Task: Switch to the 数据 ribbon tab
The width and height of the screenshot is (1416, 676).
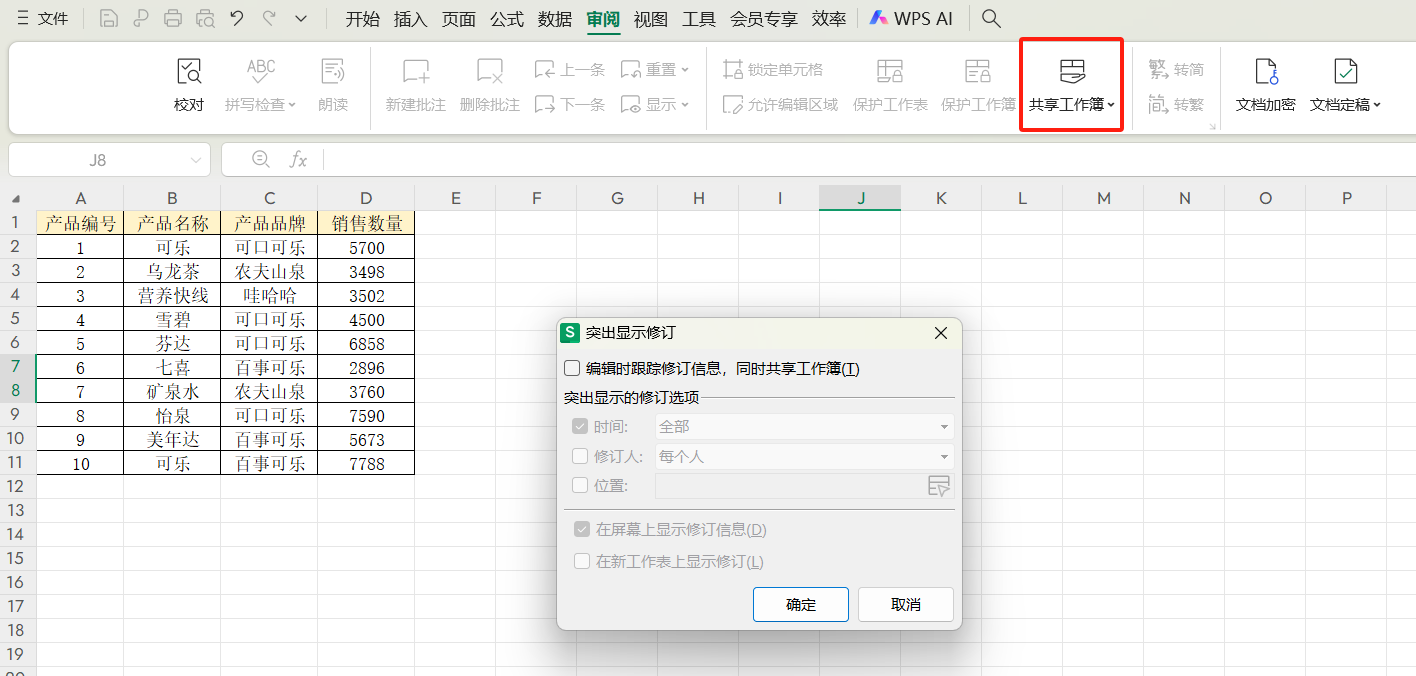Action: (554, 18)
